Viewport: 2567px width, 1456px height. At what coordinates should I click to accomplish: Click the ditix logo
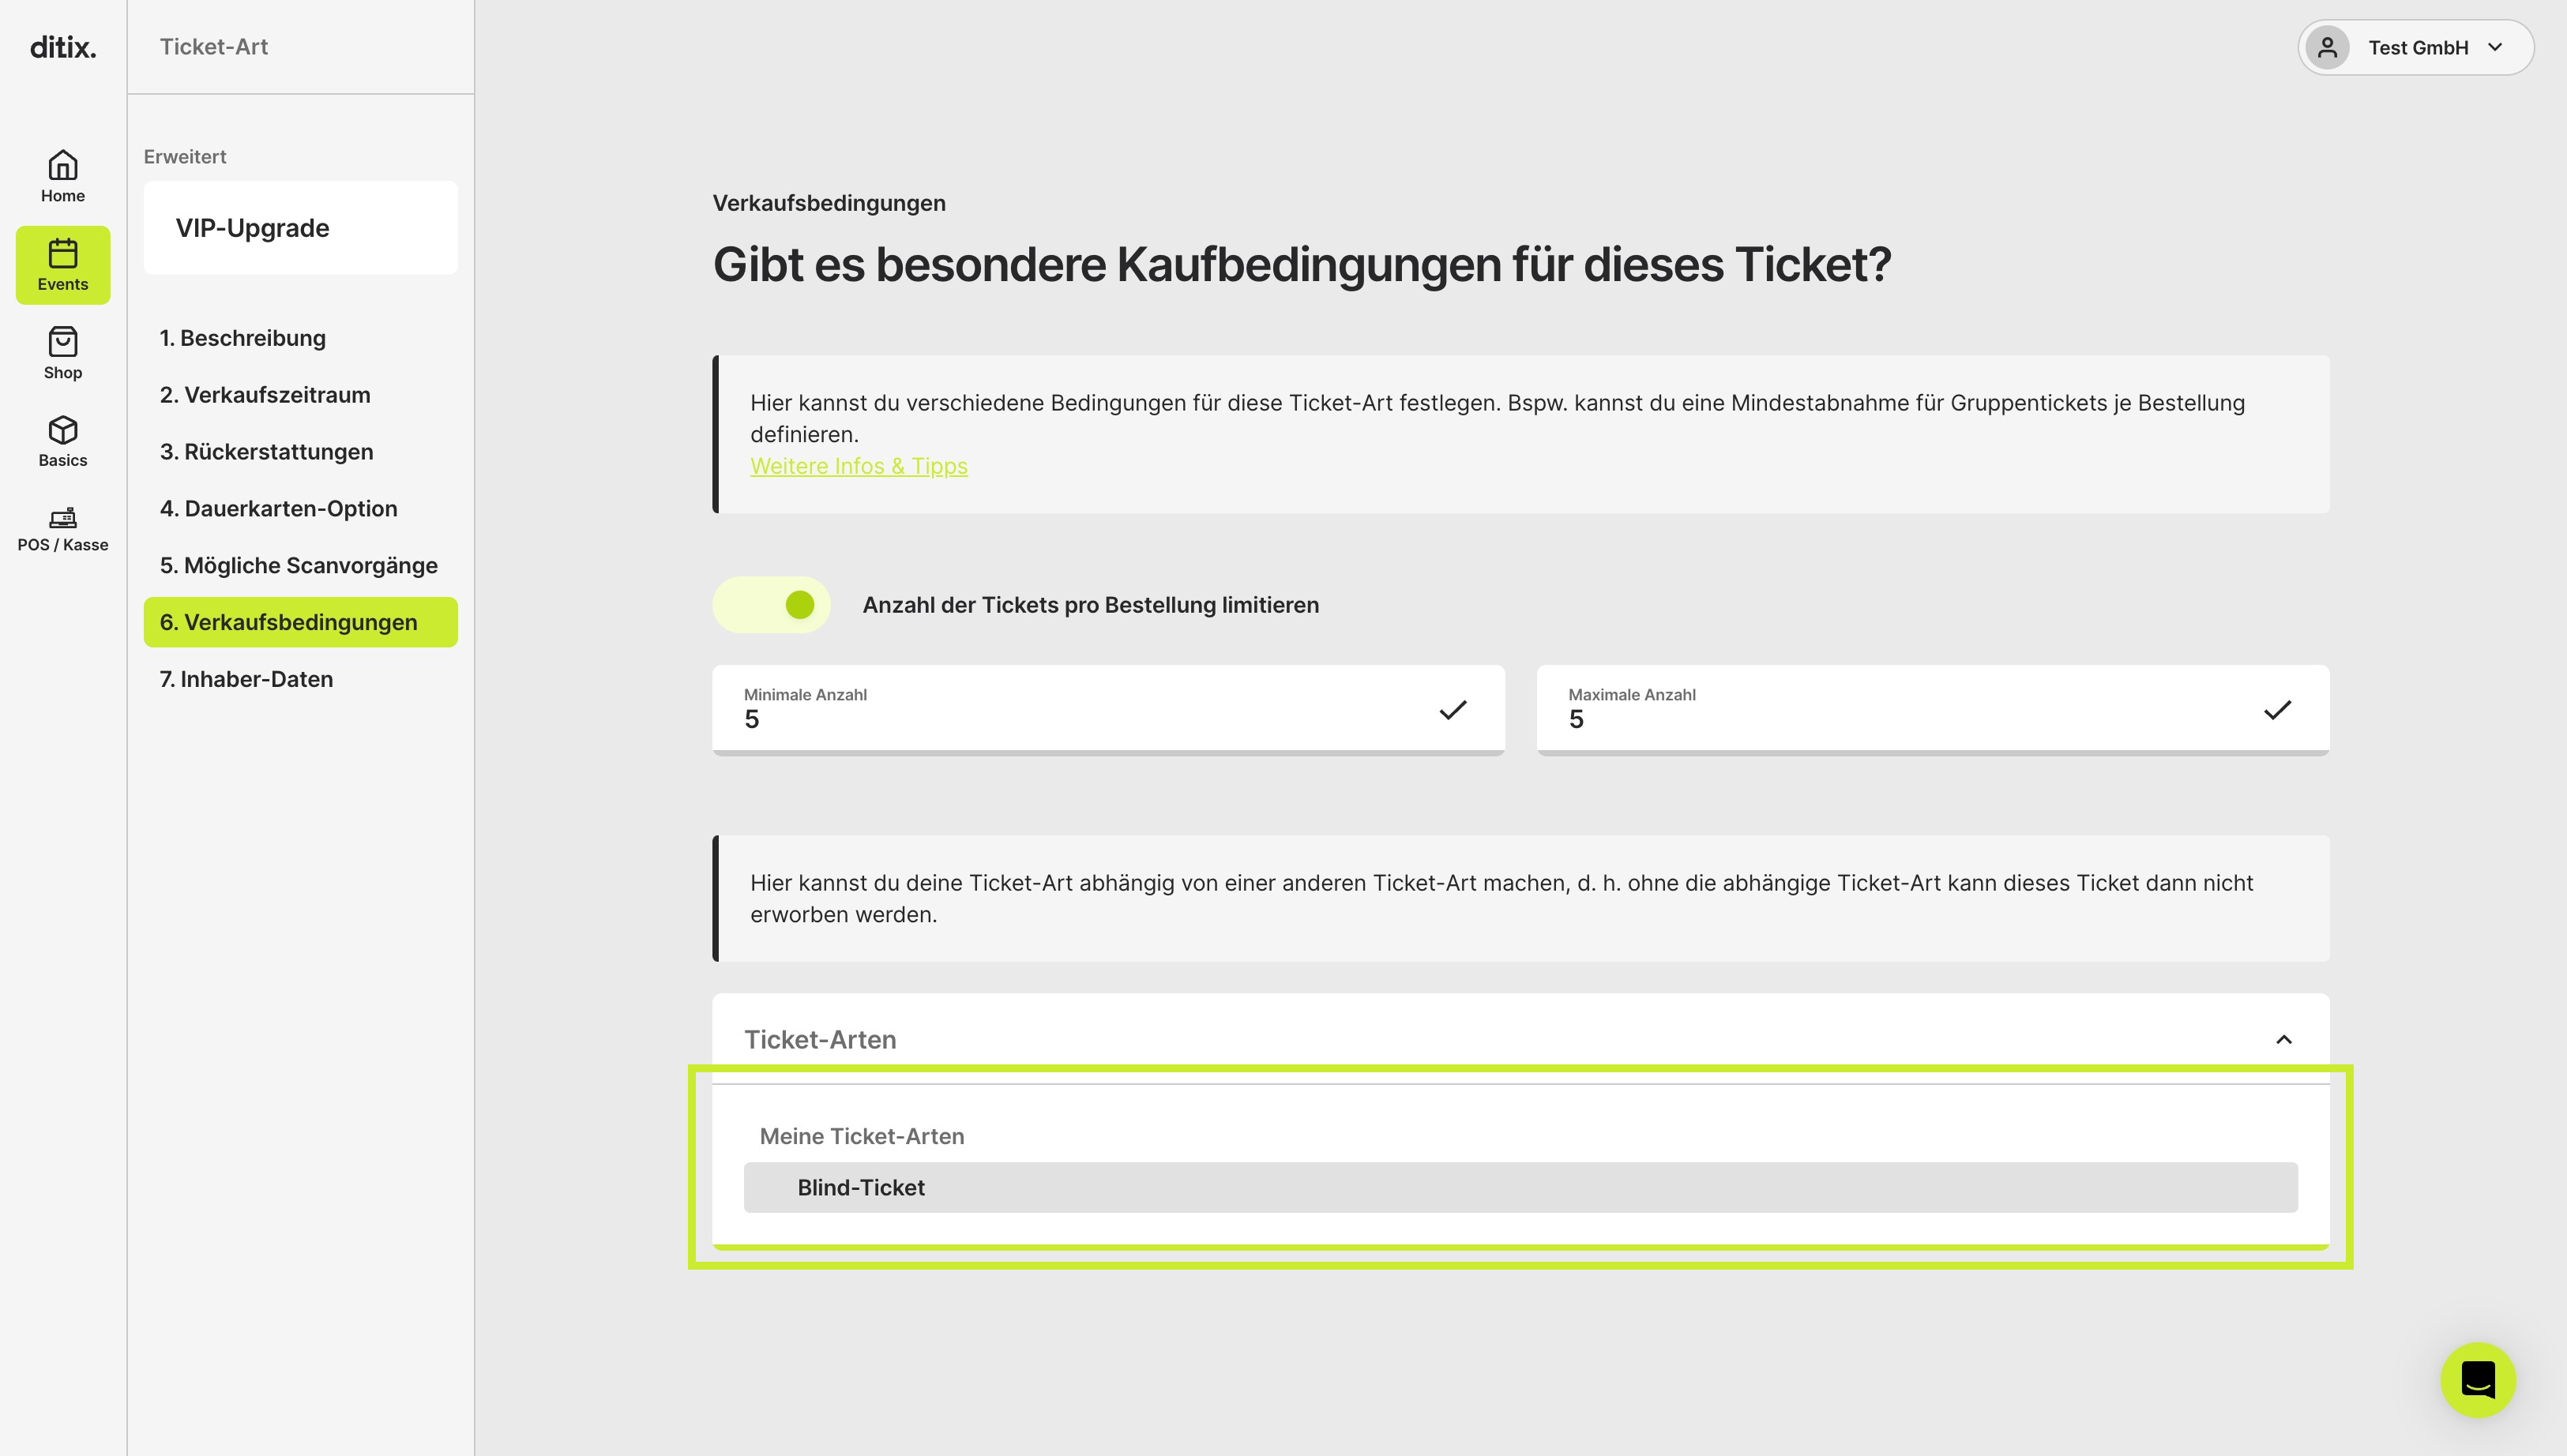click(x=62, y=47)
